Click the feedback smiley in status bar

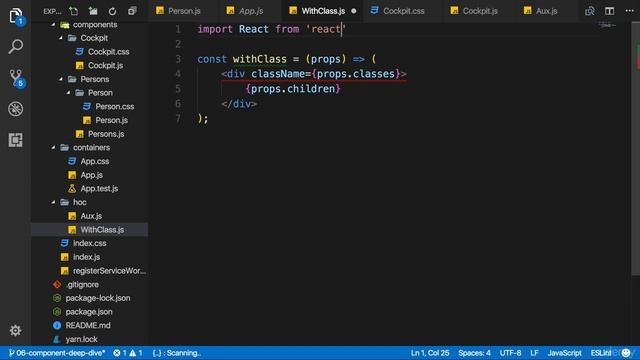pos(626,353)
